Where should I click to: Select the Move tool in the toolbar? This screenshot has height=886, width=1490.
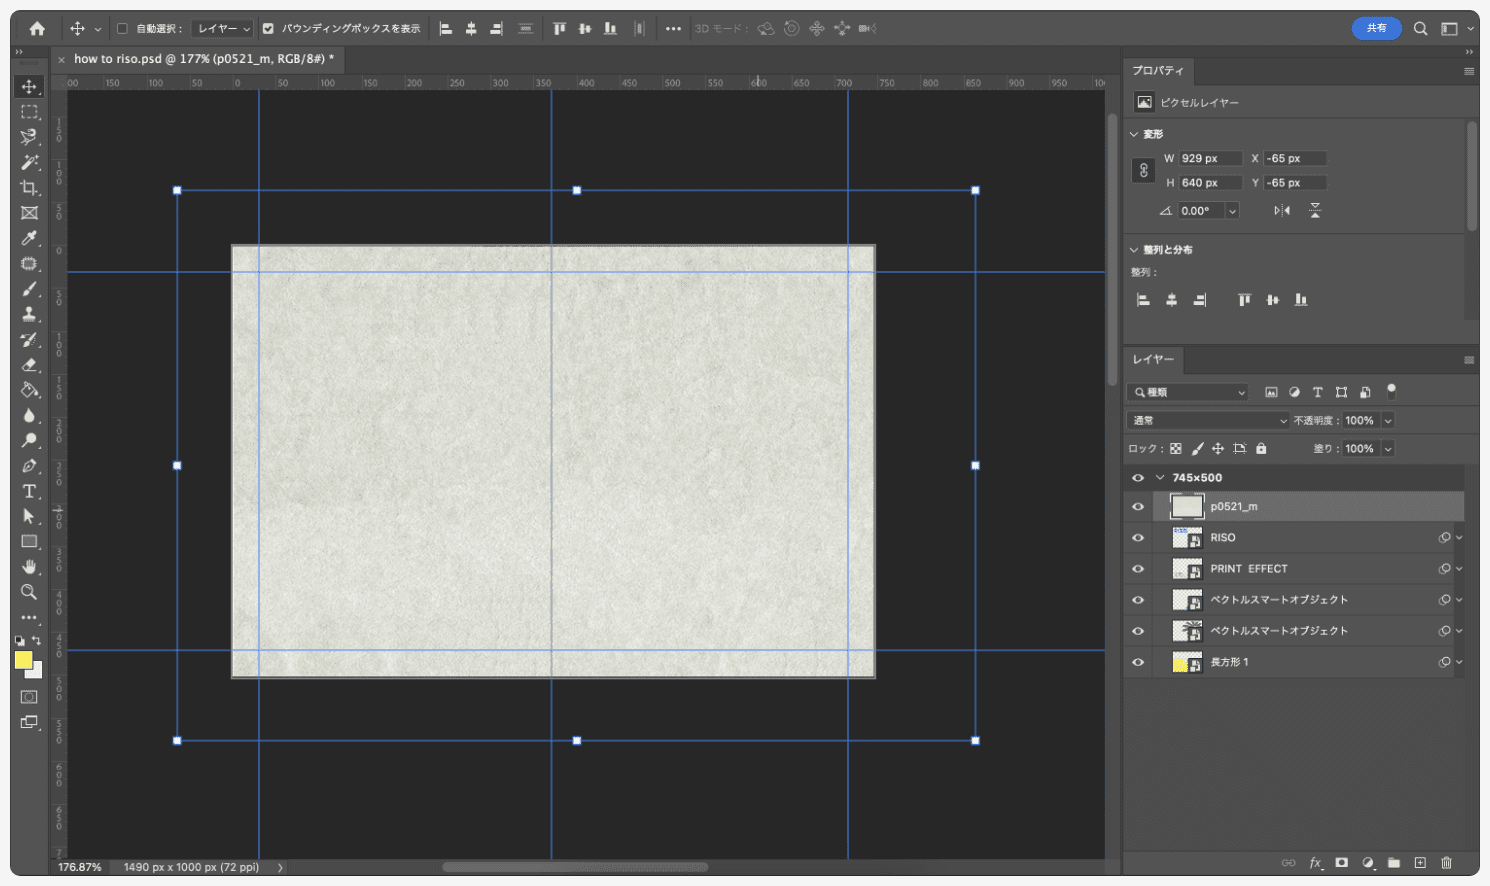[29, 86]
